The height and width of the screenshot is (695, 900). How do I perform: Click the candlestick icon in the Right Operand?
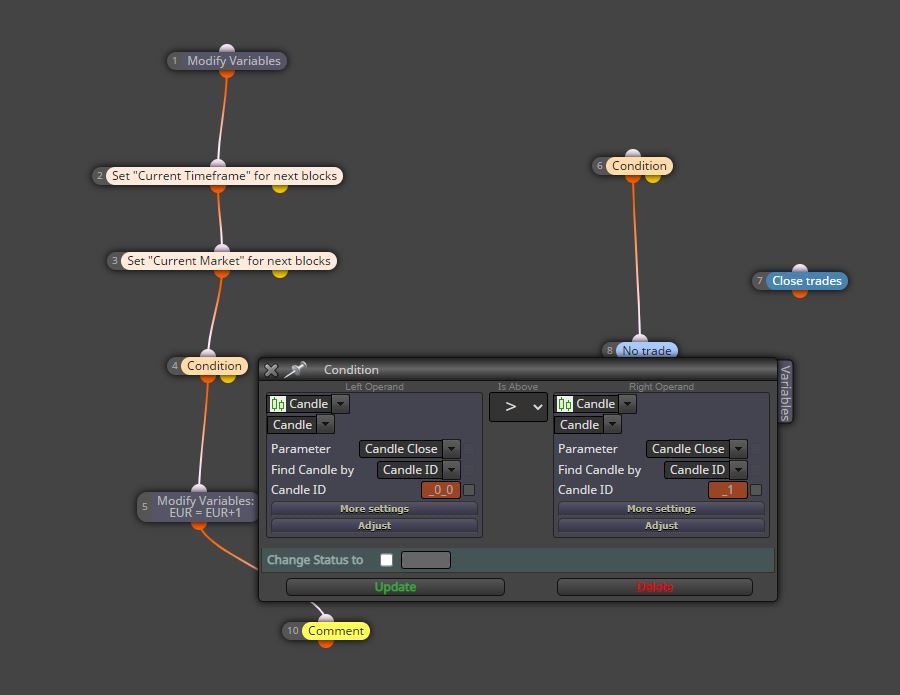(565, 404)
